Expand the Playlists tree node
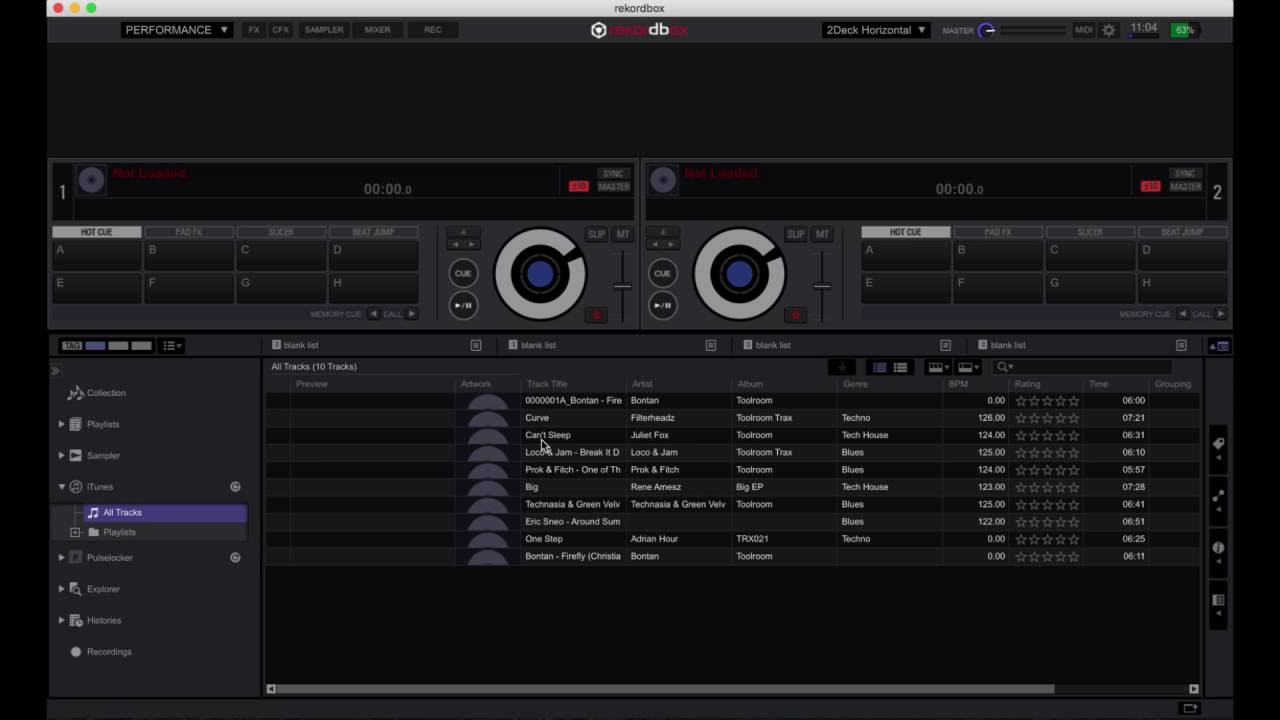The width and height of the screenshot is (1280, 720). pos(61,424)
